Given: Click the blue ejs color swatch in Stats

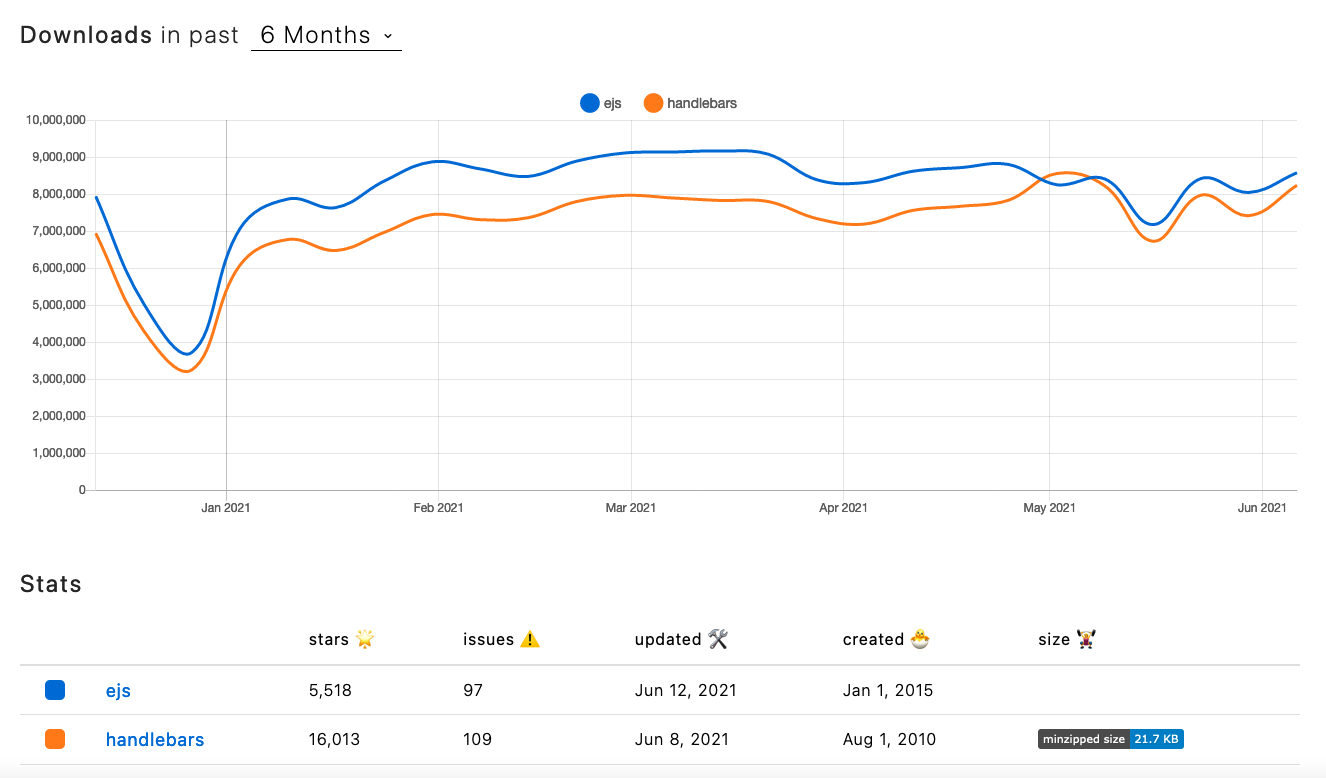Looking at the screenshot, I should click(55, 690).
